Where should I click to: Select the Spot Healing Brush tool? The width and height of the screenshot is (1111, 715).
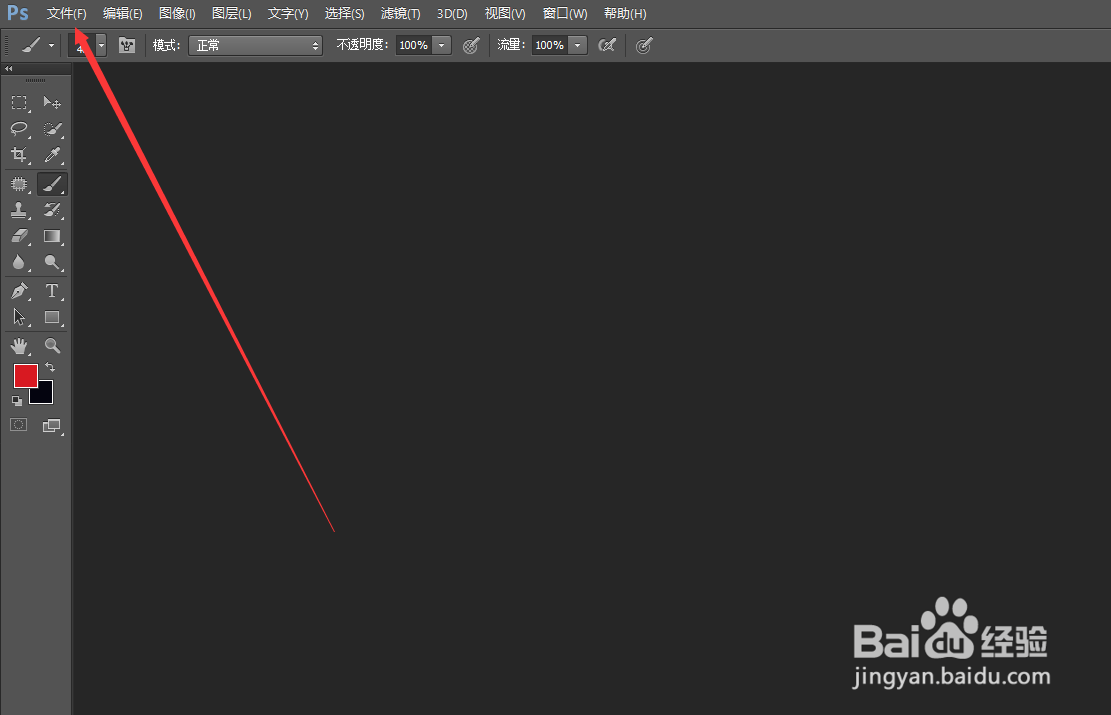(19, 184)
